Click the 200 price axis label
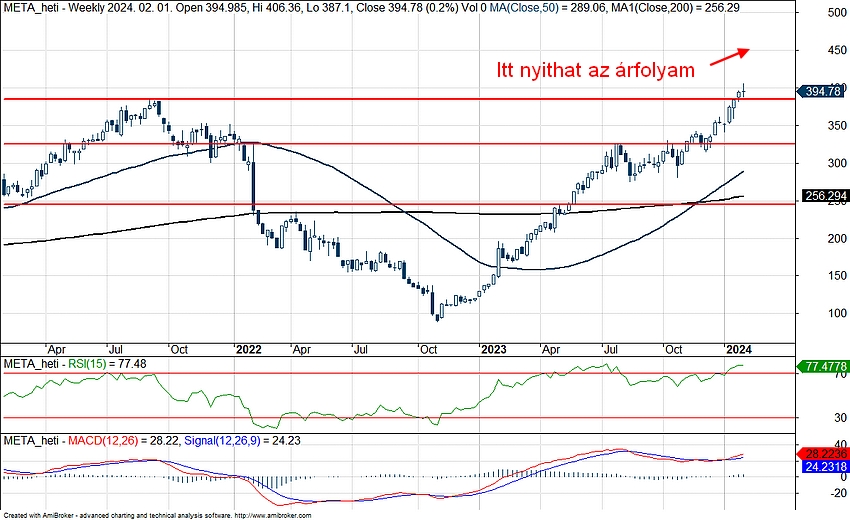The height and width of the screenshot is (520, 850). [x=838, y=239]
